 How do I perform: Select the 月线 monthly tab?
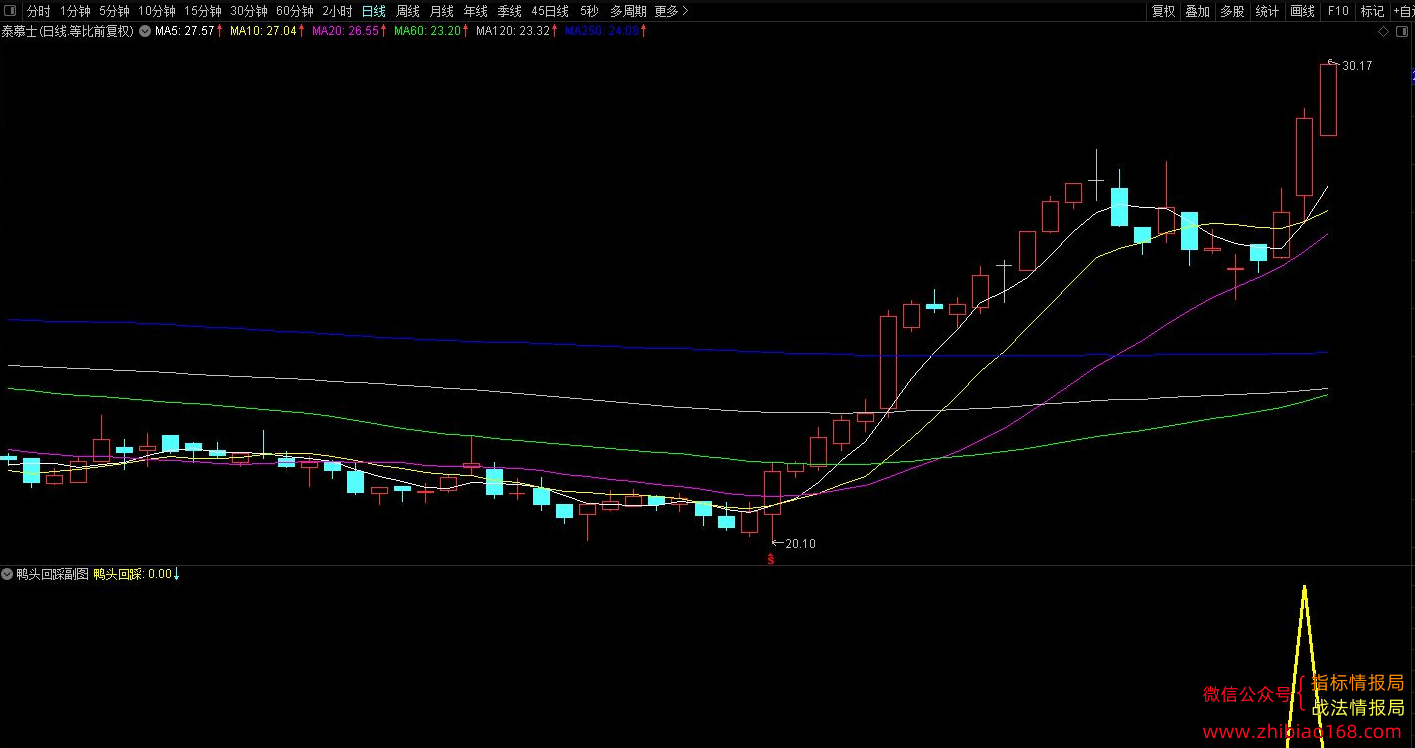pyautogui.click(x=441, y=11)
